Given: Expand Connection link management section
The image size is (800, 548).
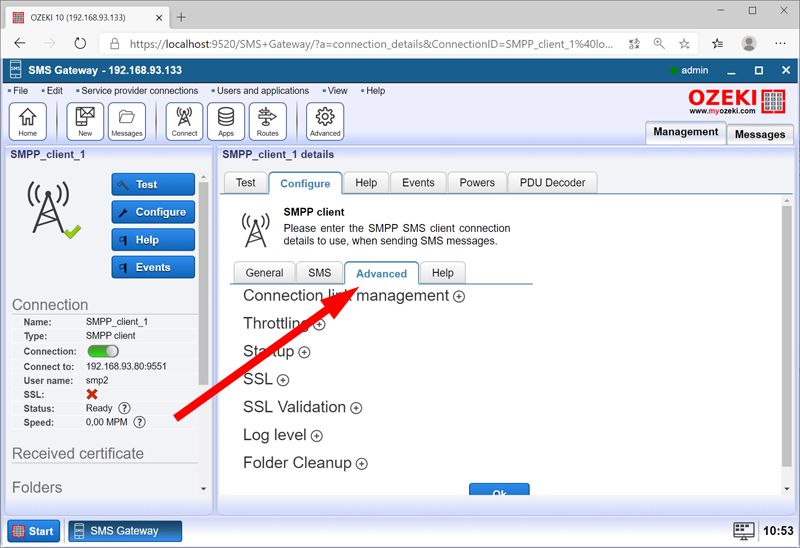Looking at the screenshot, I should 459,296.
